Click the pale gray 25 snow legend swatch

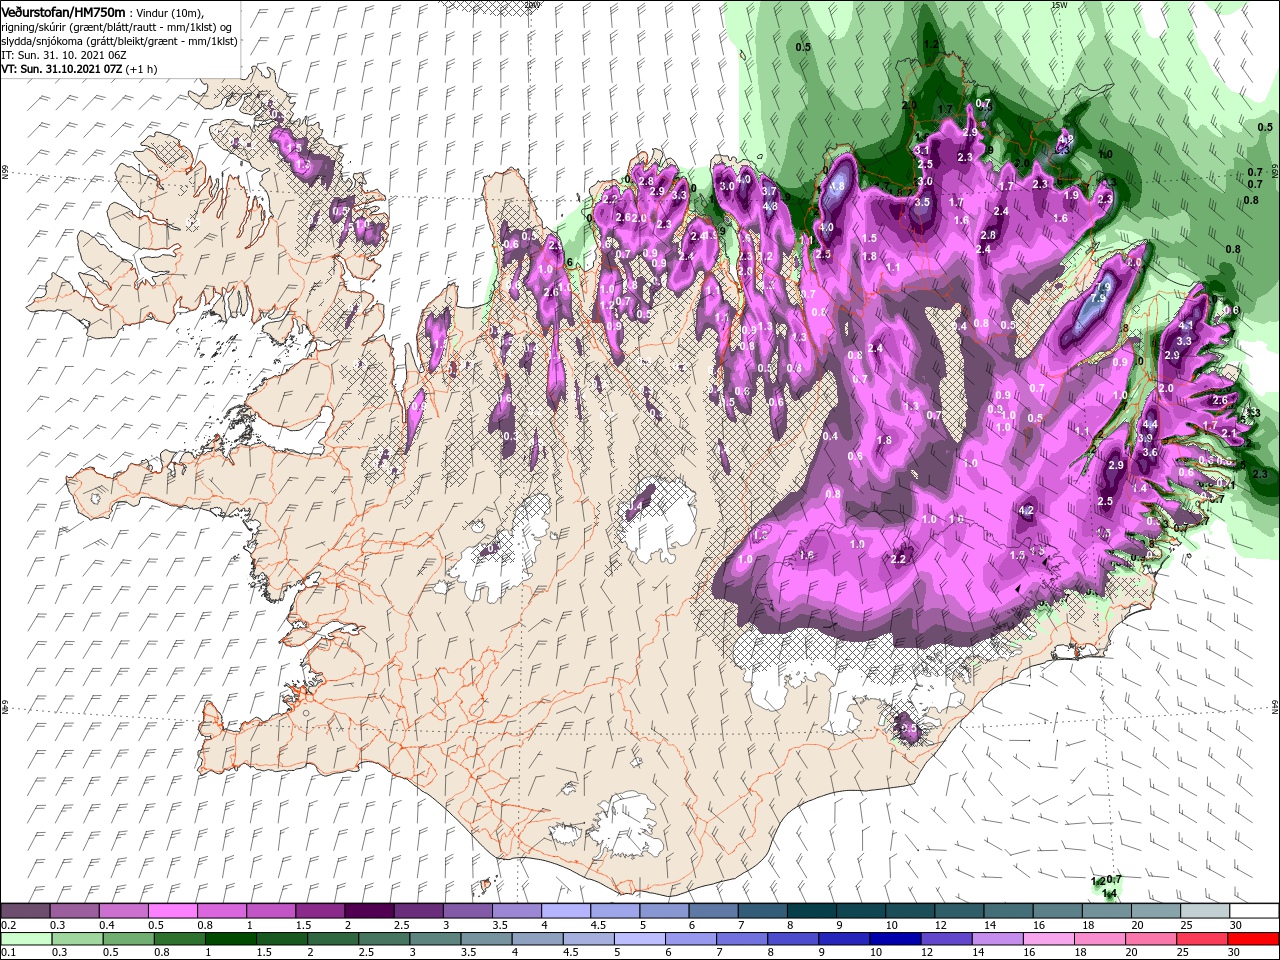[x=1205, y=910]
